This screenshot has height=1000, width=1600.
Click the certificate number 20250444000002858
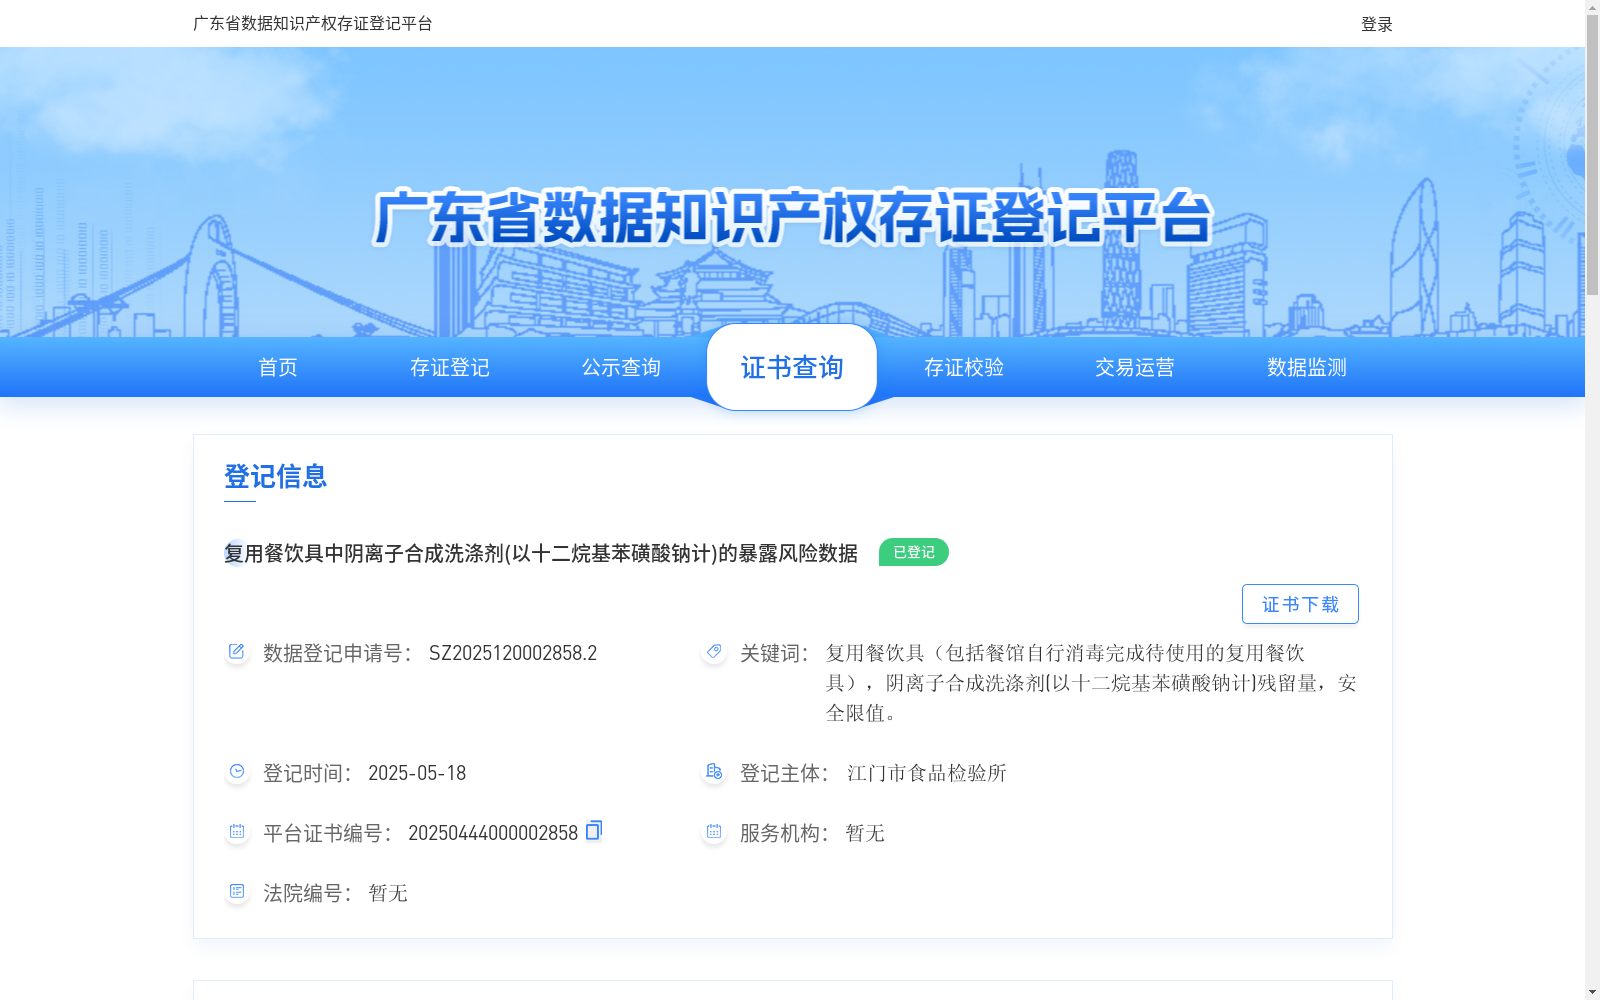click(493, 833)
